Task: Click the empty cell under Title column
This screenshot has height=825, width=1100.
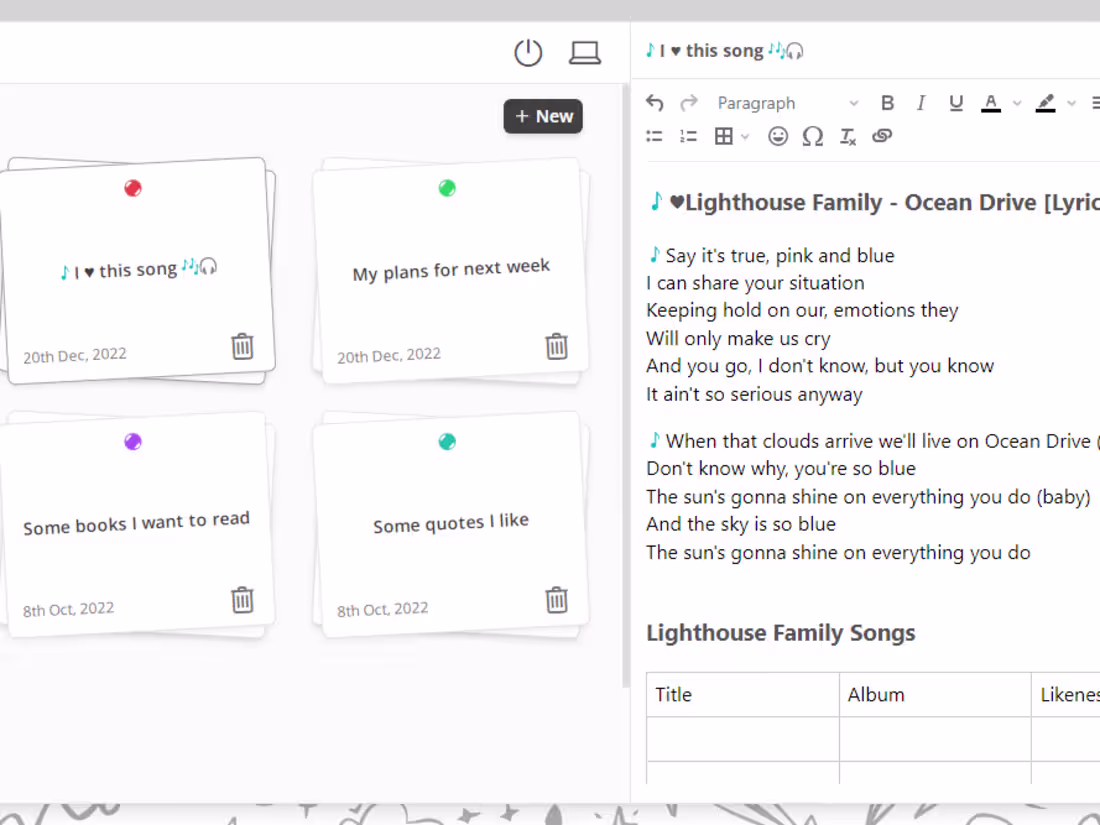Action: (743, 739)
